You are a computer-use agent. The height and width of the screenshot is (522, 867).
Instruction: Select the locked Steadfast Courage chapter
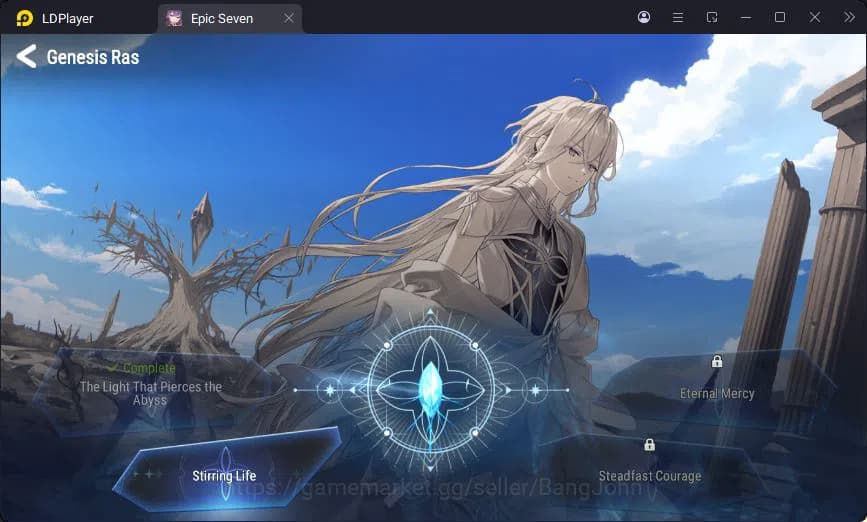pos(649,476)
